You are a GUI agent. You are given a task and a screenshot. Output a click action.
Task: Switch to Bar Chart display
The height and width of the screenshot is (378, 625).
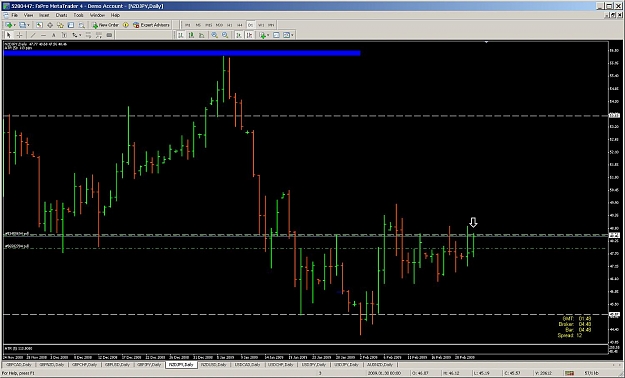tap(181, 35)
